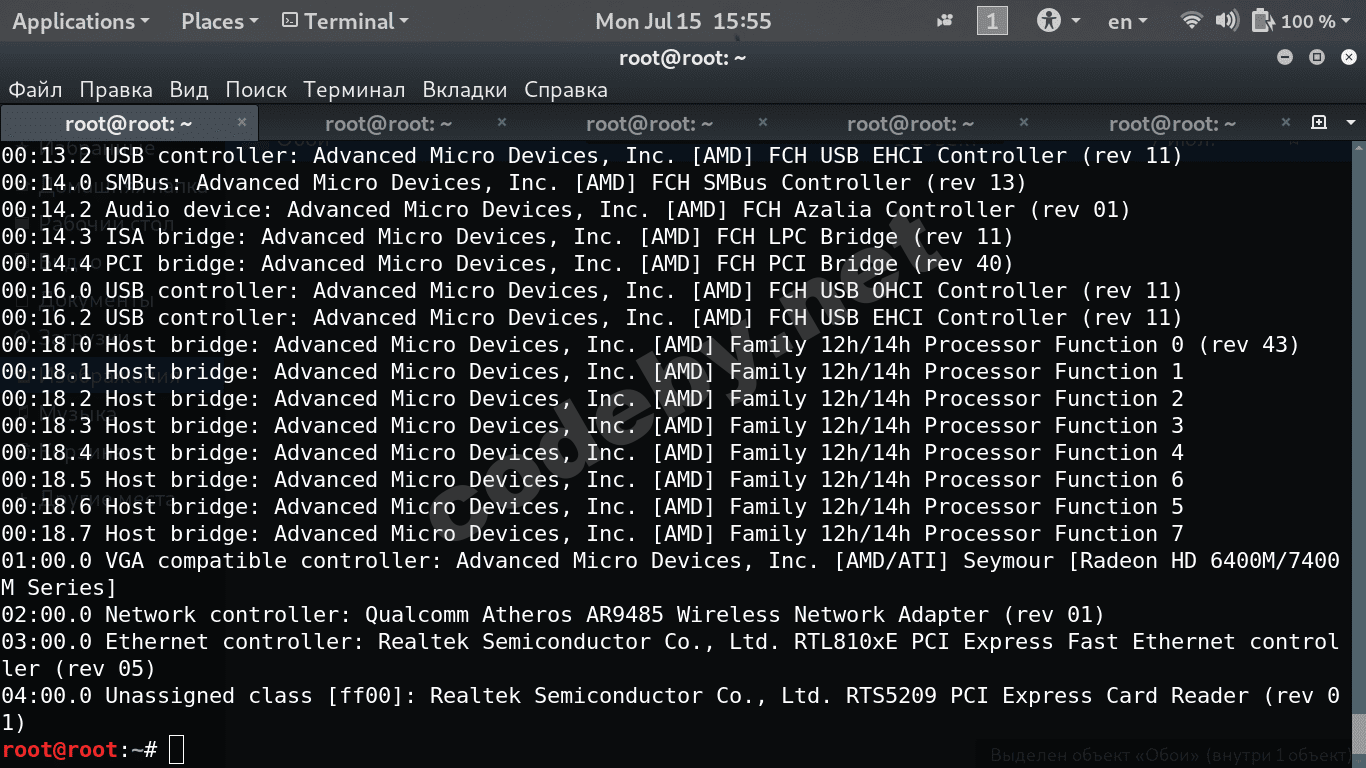Open the screen recorder camera icon

pyautogui.click(x=945, y=21)
